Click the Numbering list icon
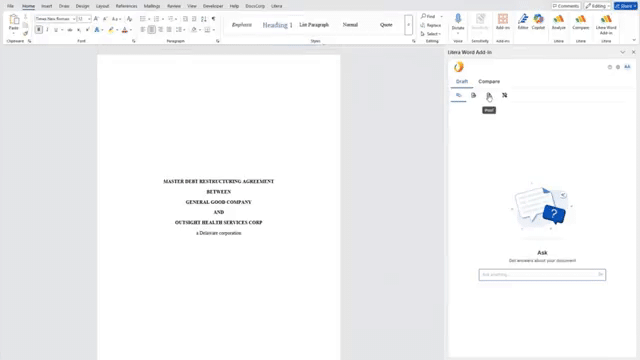This screenshot has height=360, width=640. (x=156, y=19)
